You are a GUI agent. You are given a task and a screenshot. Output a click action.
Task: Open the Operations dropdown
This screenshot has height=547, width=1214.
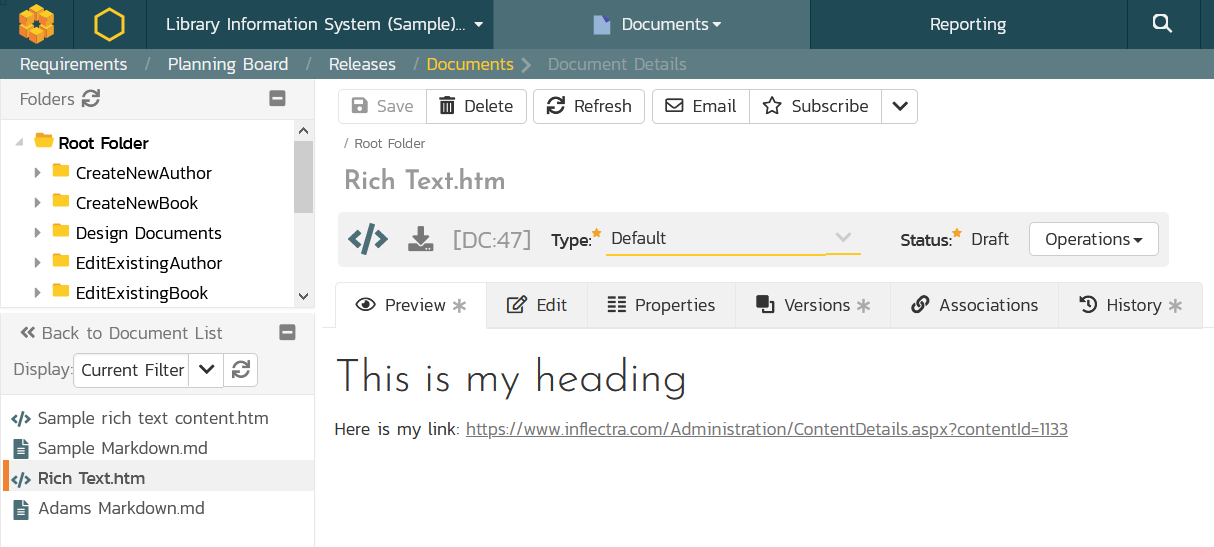tap(1093, 239)
